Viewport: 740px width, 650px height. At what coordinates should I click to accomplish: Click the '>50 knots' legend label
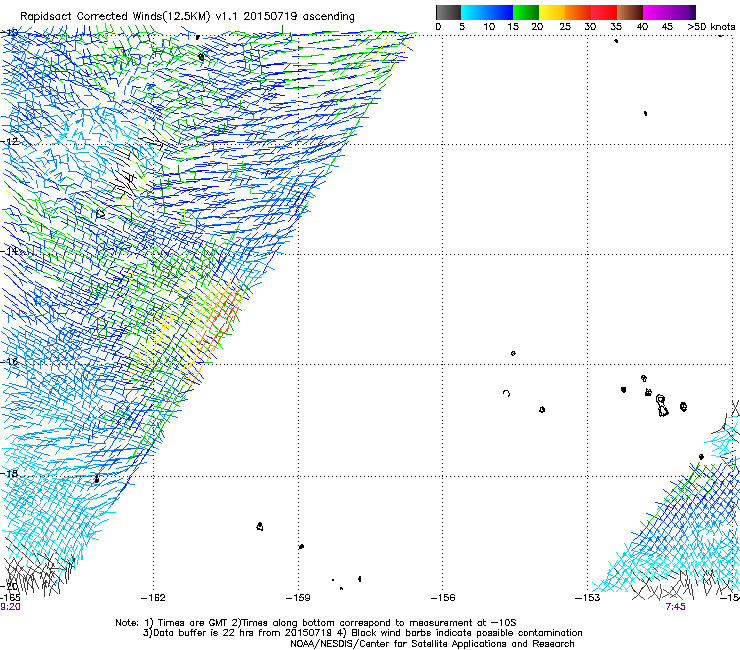[x=711, y=27]
